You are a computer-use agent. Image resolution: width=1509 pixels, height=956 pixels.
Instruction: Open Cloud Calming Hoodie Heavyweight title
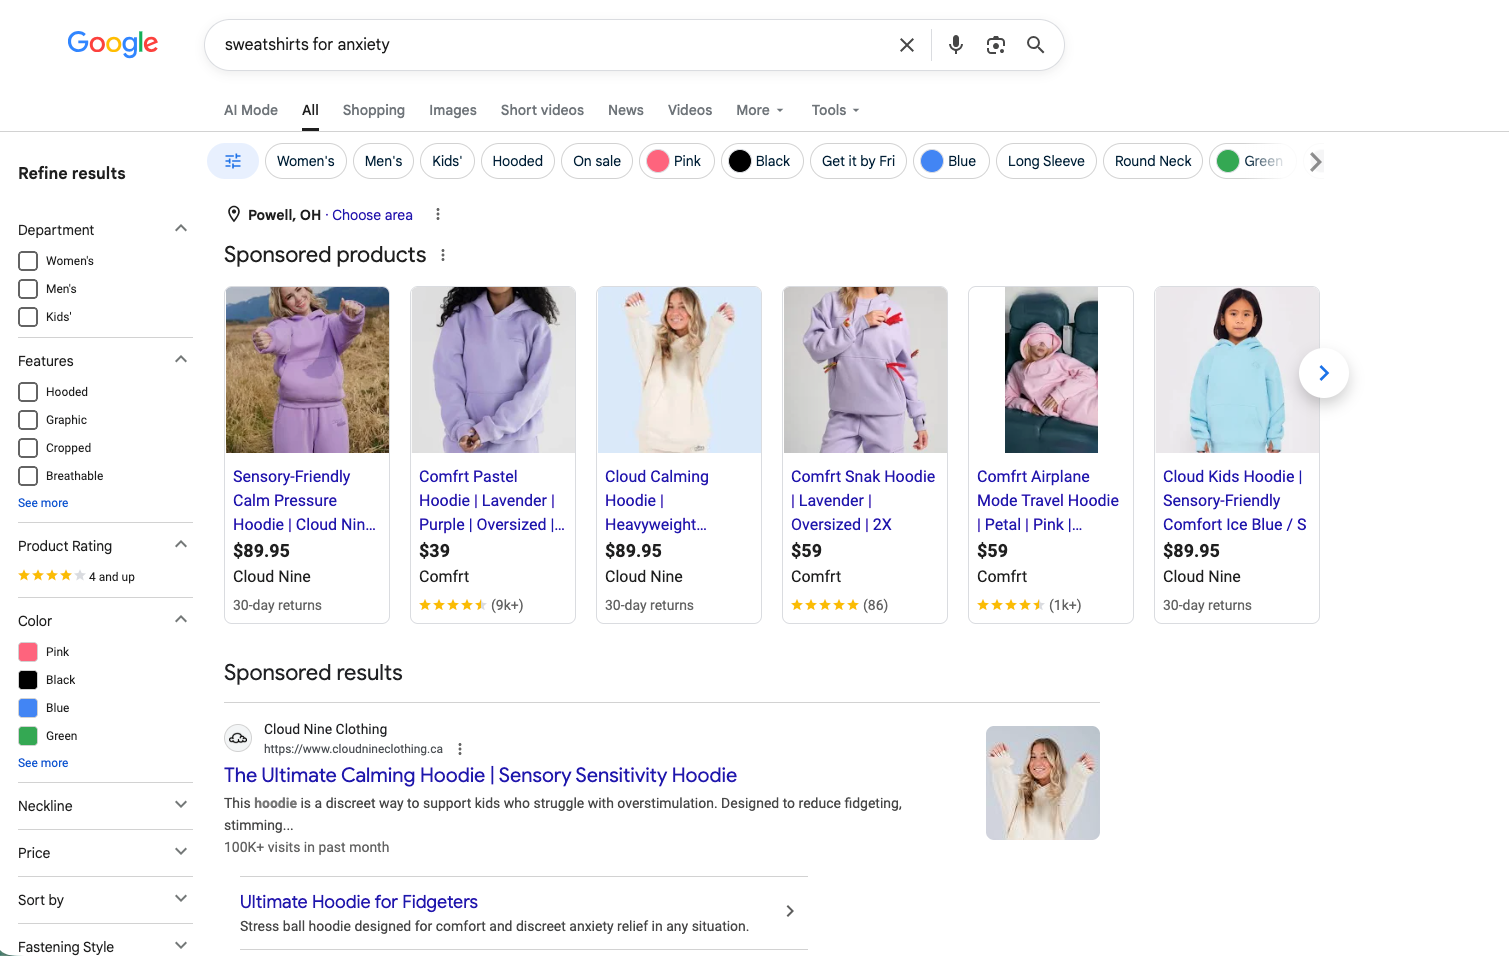tap(657, 500)
